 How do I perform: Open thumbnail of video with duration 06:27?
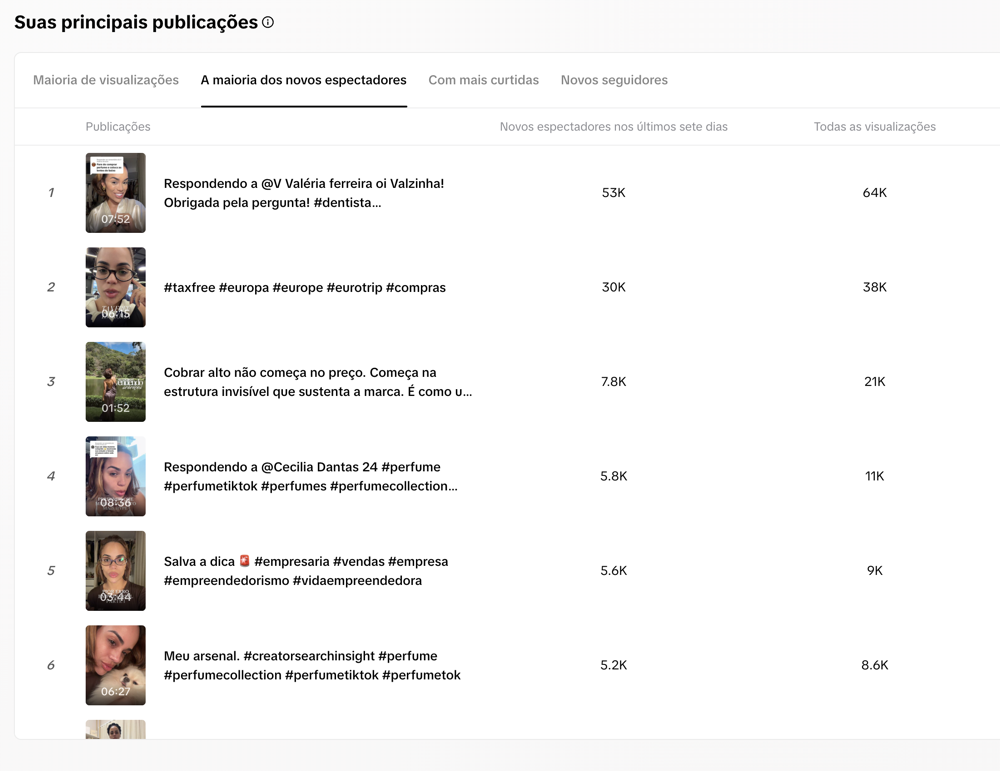tap(115, 665)
